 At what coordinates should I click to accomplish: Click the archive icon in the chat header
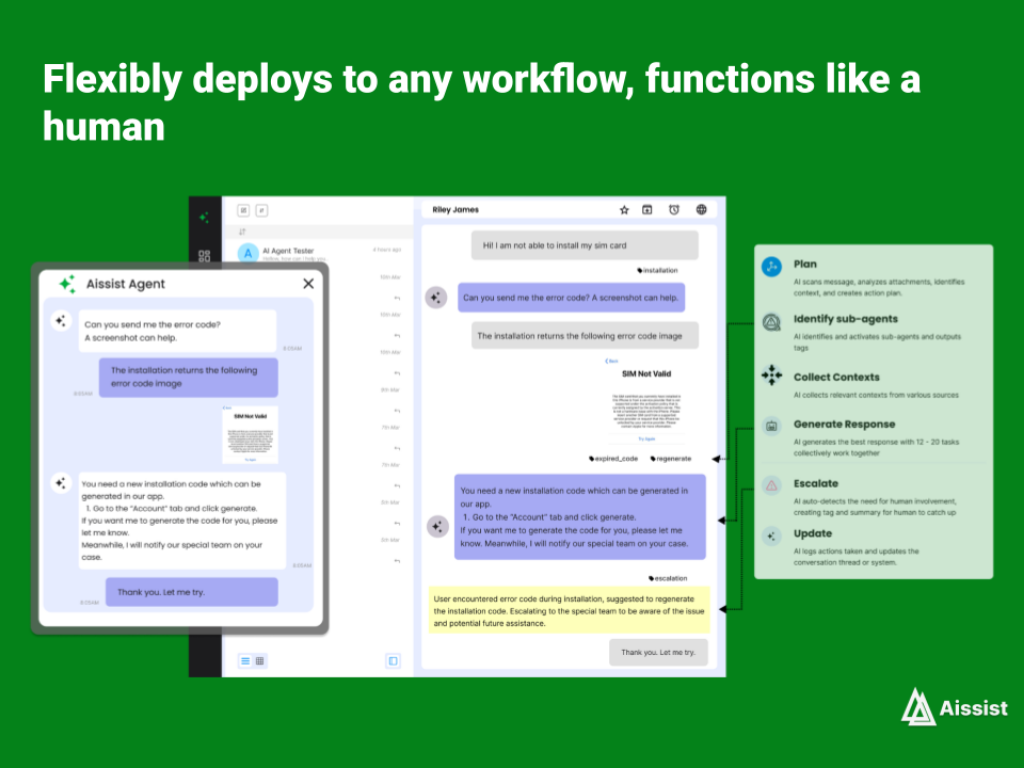[x=647, y=210]
